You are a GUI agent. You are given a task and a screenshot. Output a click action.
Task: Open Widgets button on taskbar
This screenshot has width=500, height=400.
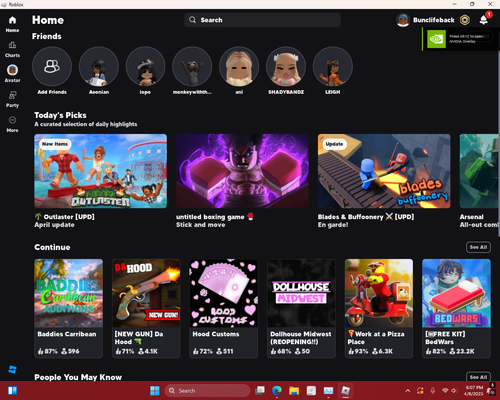12,391
